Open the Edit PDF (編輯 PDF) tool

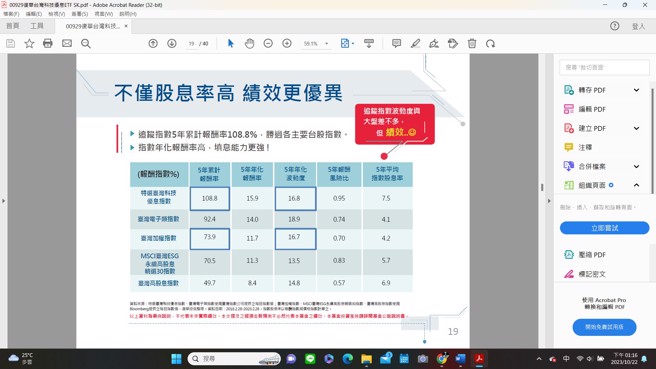[x=592, y=109]
